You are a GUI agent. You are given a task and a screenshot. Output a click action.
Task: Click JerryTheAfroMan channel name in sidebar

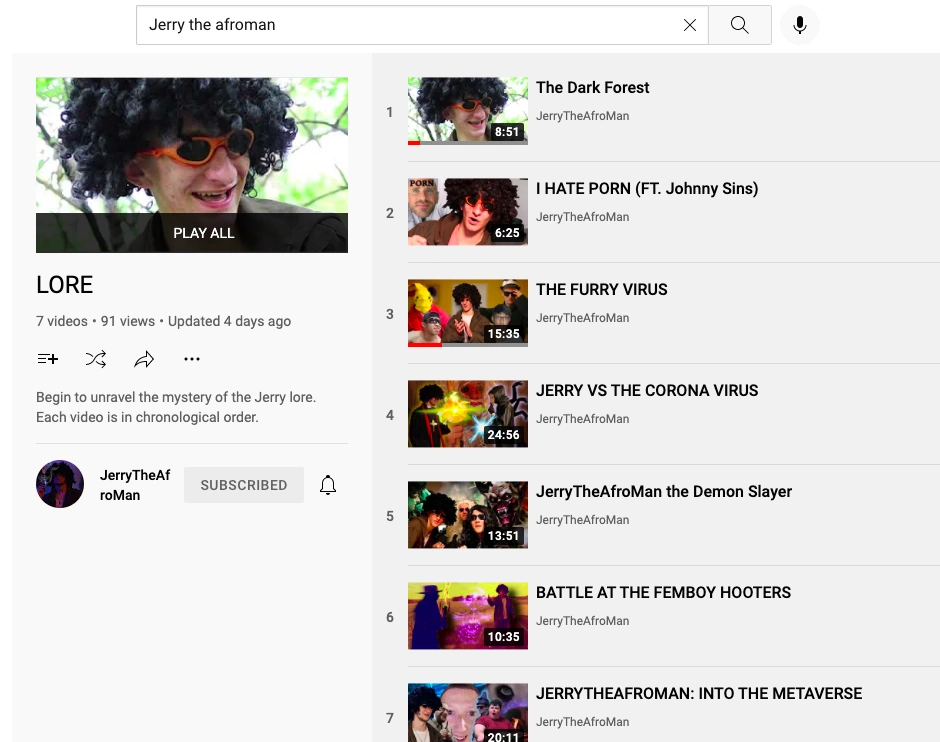pos(135,485)
